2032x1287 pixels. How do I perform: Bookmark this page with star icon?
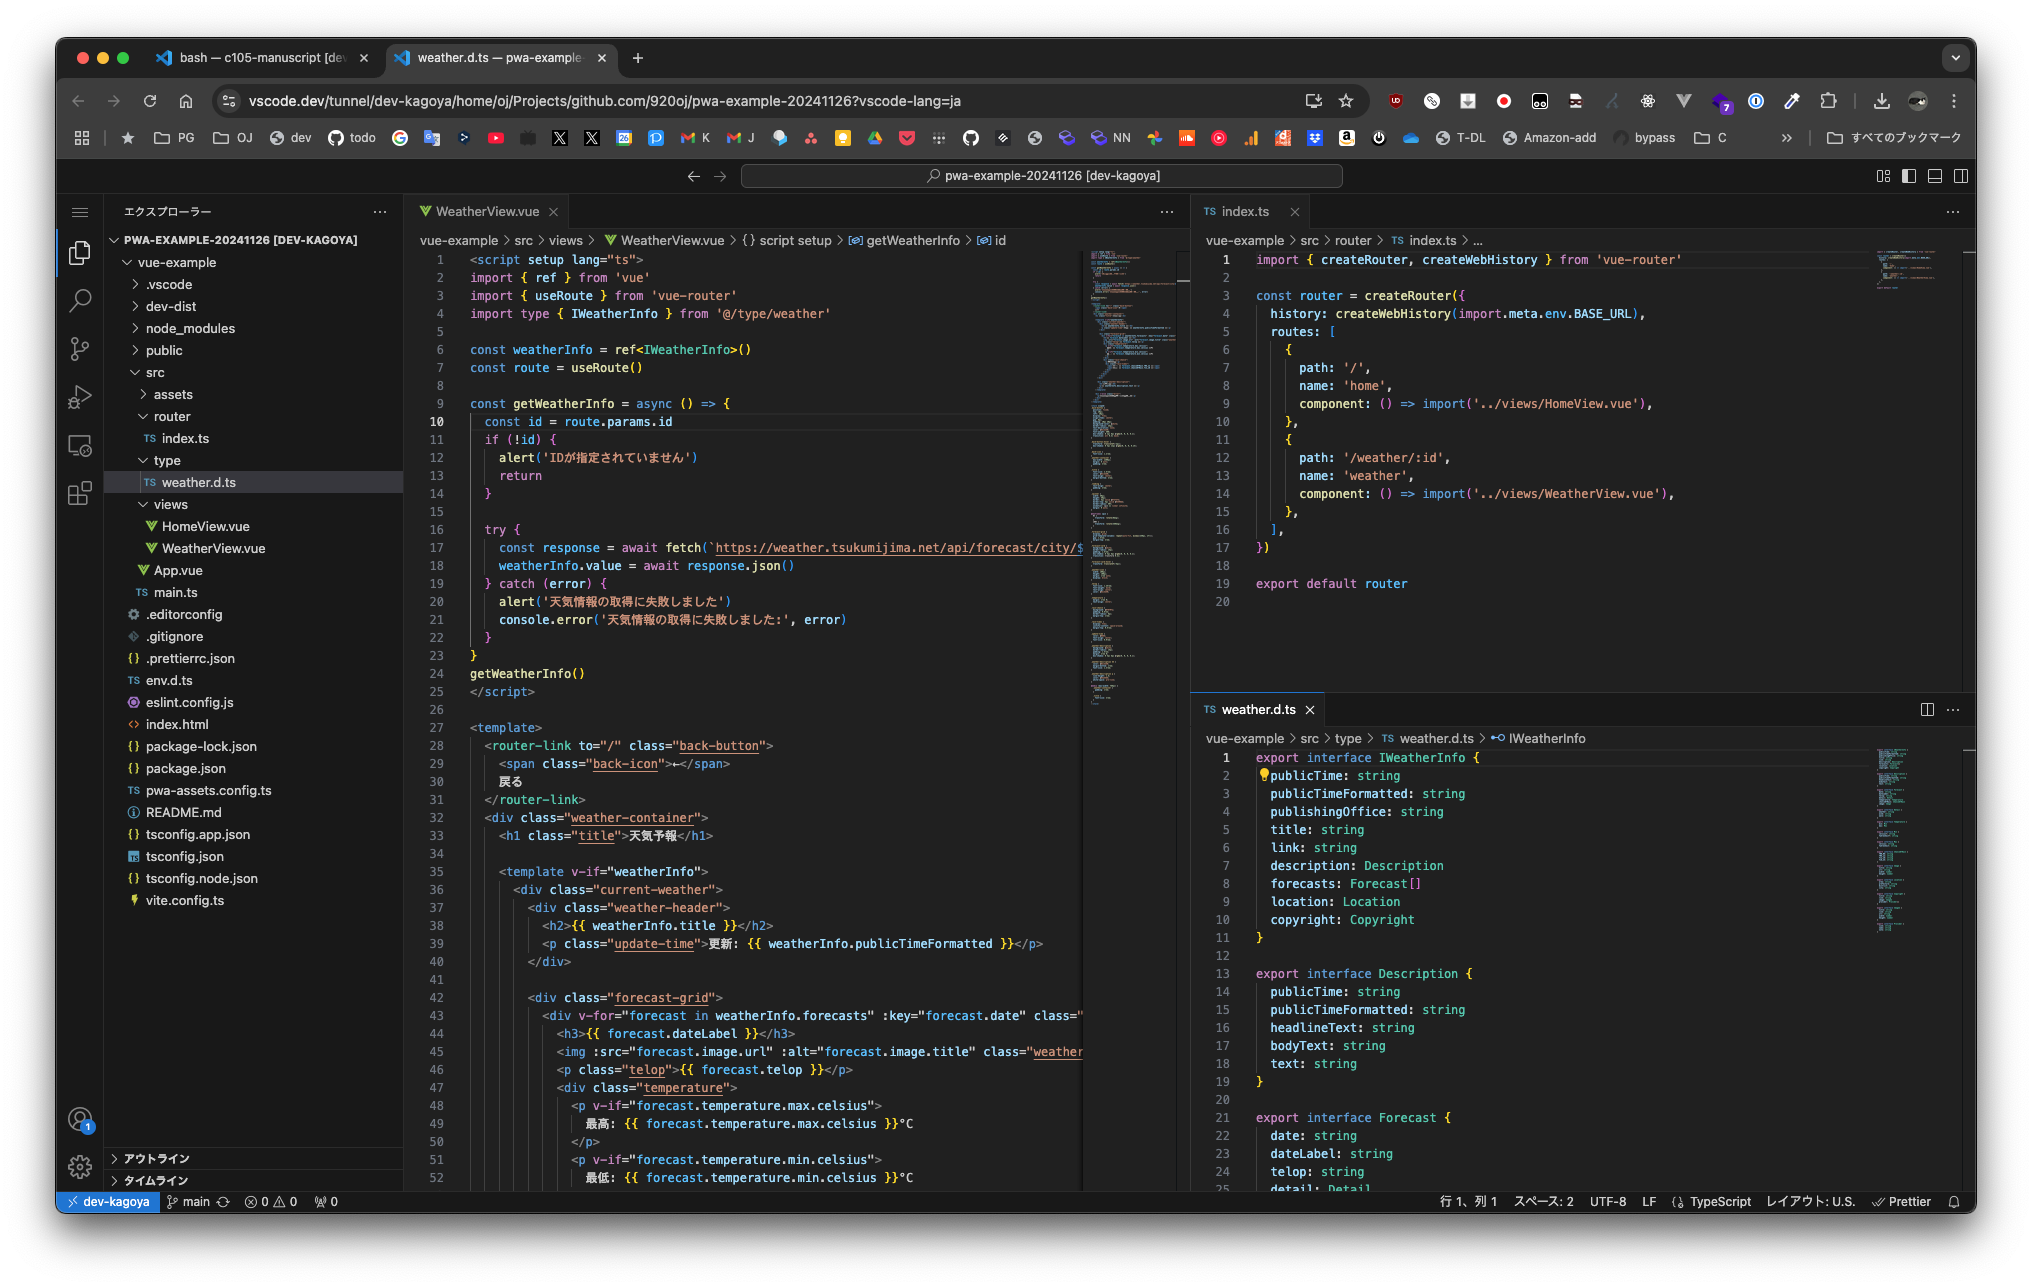click(1346, 101)
